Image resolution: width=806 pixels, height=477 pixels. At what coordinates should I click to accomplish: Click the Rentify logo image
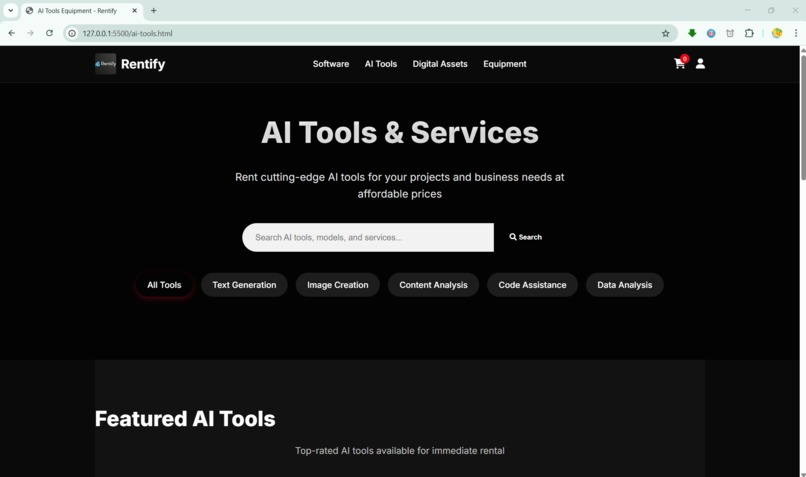[105, 64]
